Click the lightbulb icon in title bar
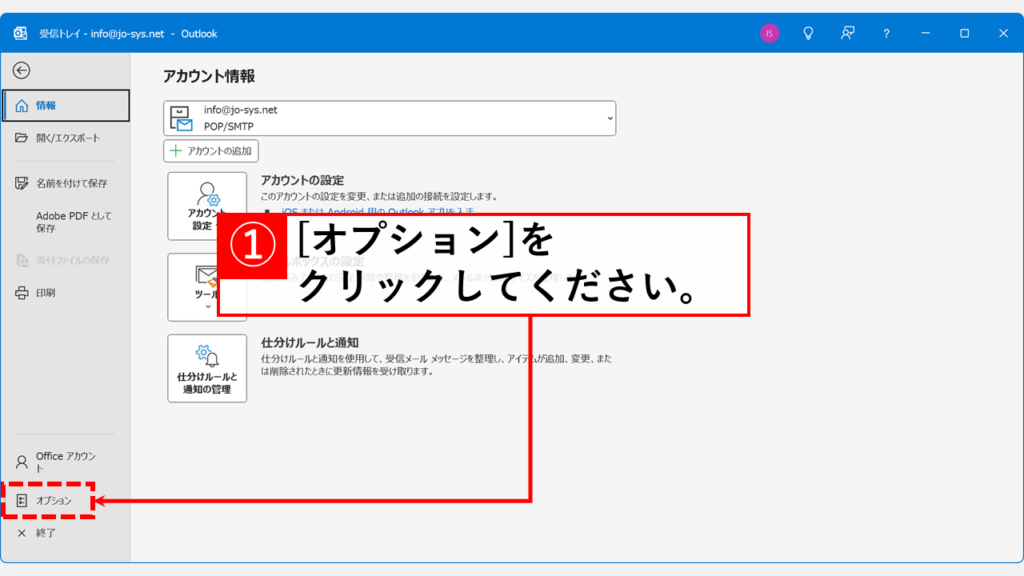1024x576 pixels. click(808, 33)
